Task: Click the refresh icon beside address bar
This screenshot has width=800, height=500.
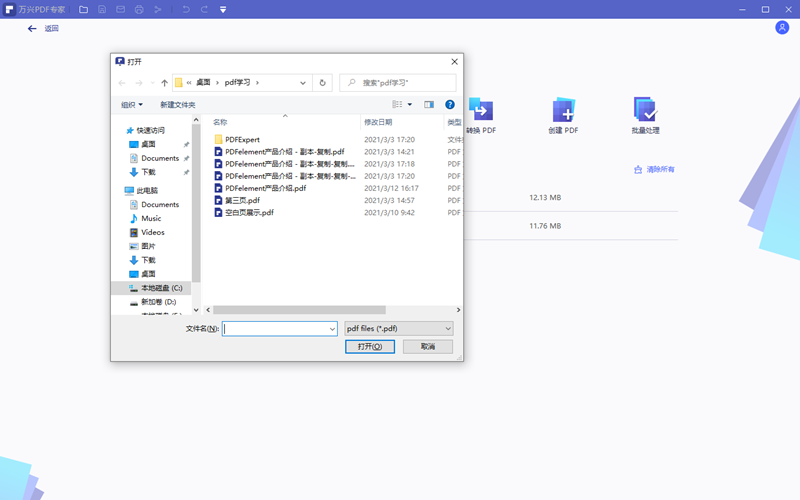Action: (x=323, y=83)
